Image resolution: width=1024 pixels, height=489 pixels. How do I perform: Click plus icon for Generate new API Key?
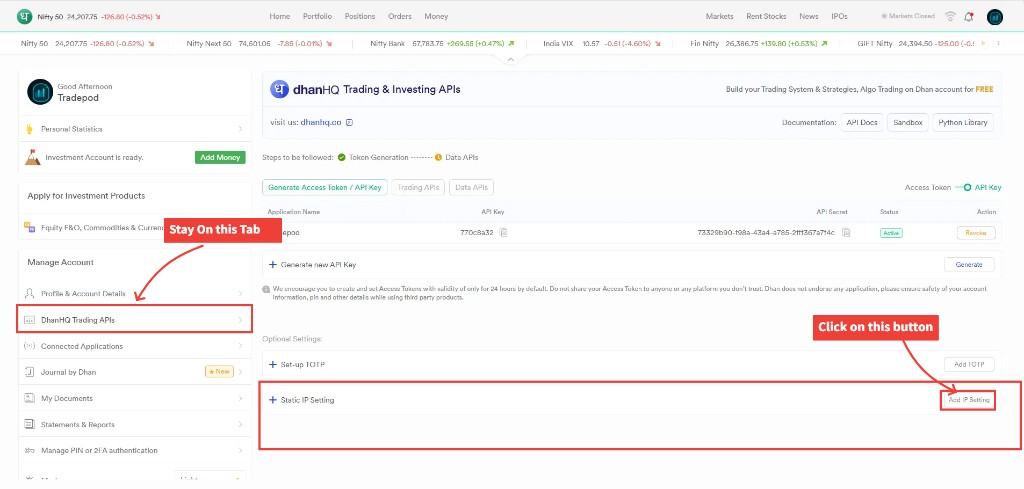[273, 264]
